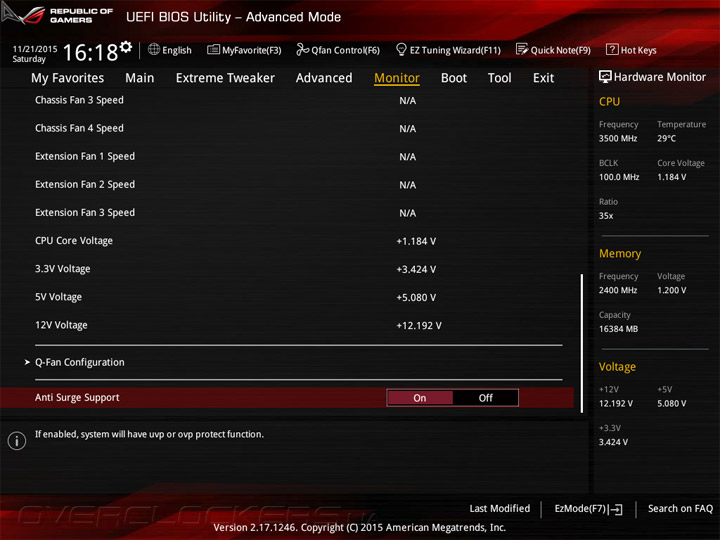Screen dimensions: 720x540
Task: Open Qfan Control fan icon
Action: pos(302,49)
